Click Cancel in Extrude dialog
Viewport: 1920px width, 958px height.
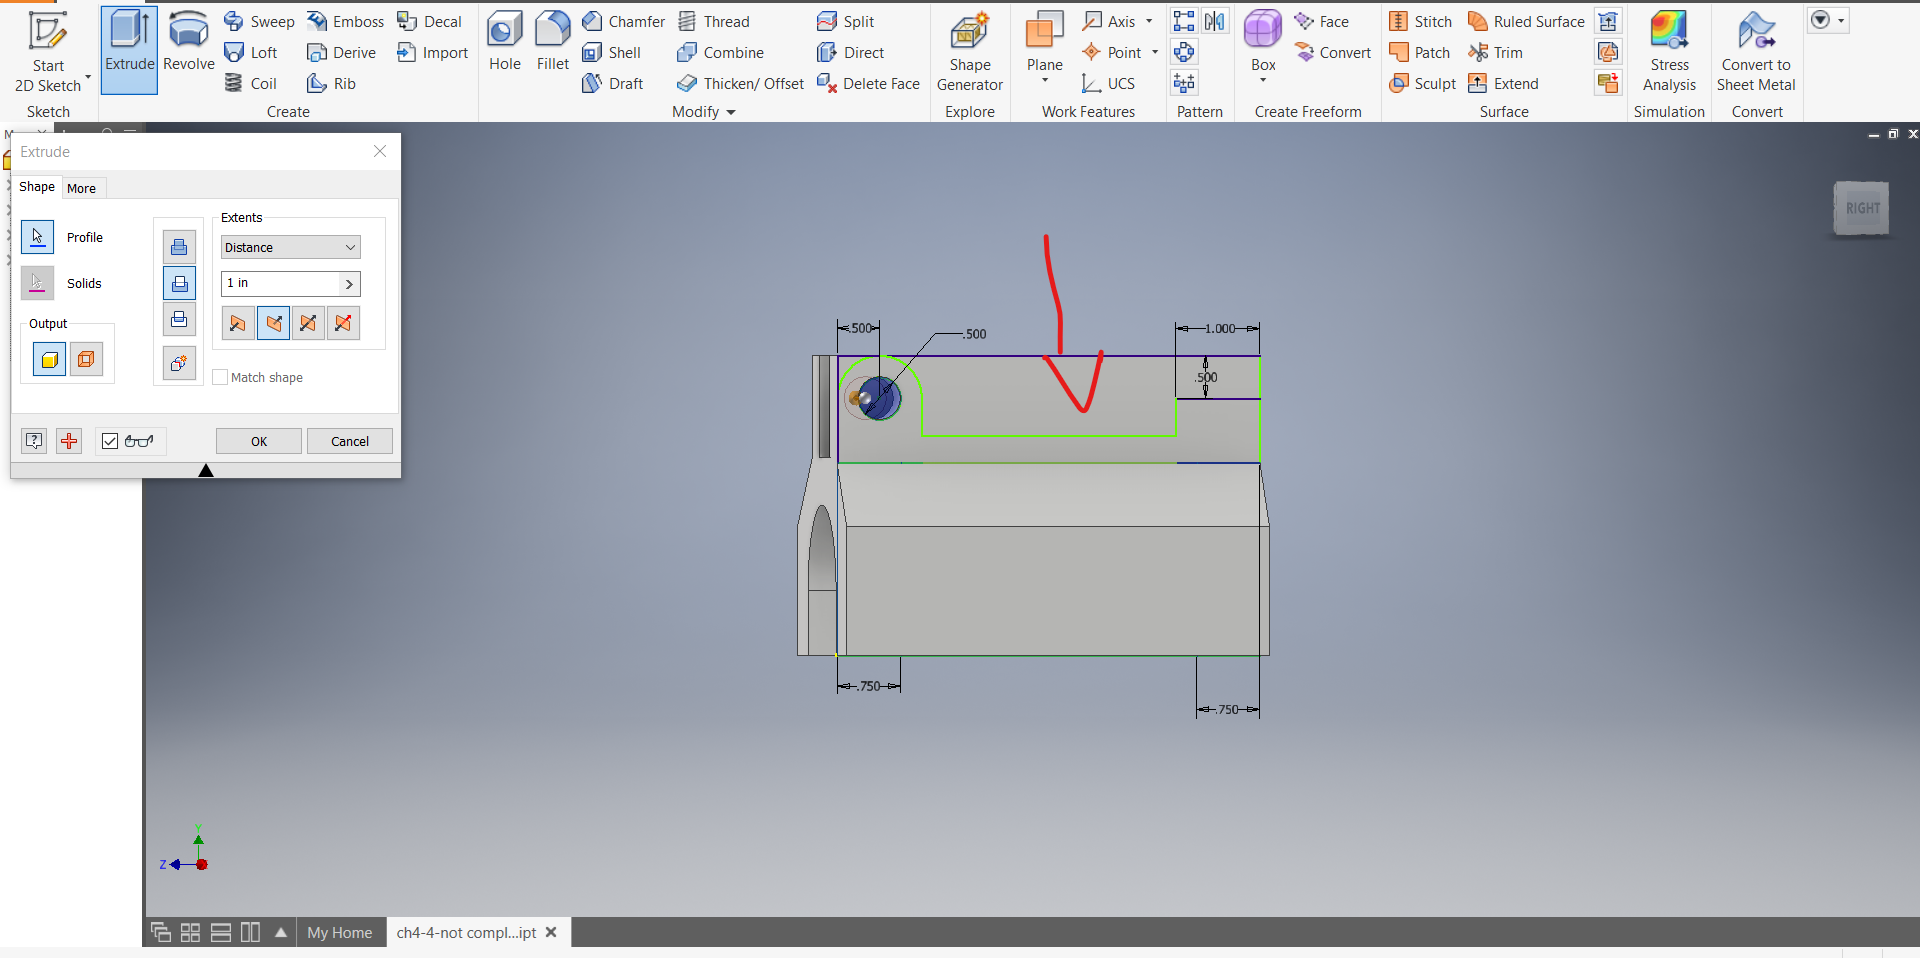pos(350,441)
